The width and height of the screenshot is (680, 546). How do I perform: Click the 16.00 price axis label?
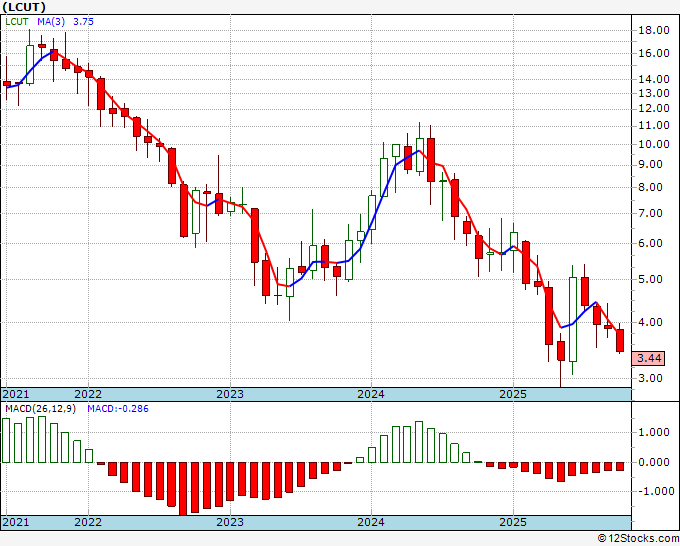click(654, 53)
